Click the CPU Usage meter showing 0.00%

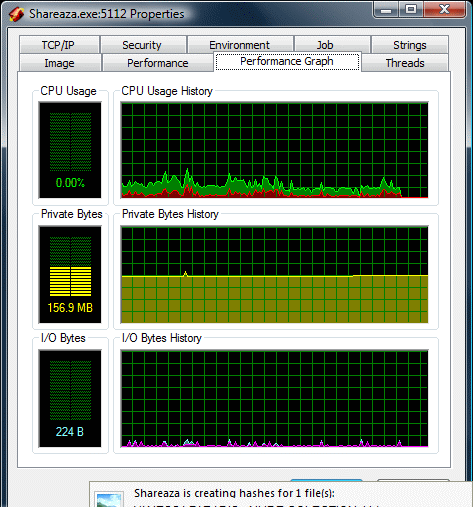[x=70, y=150]
